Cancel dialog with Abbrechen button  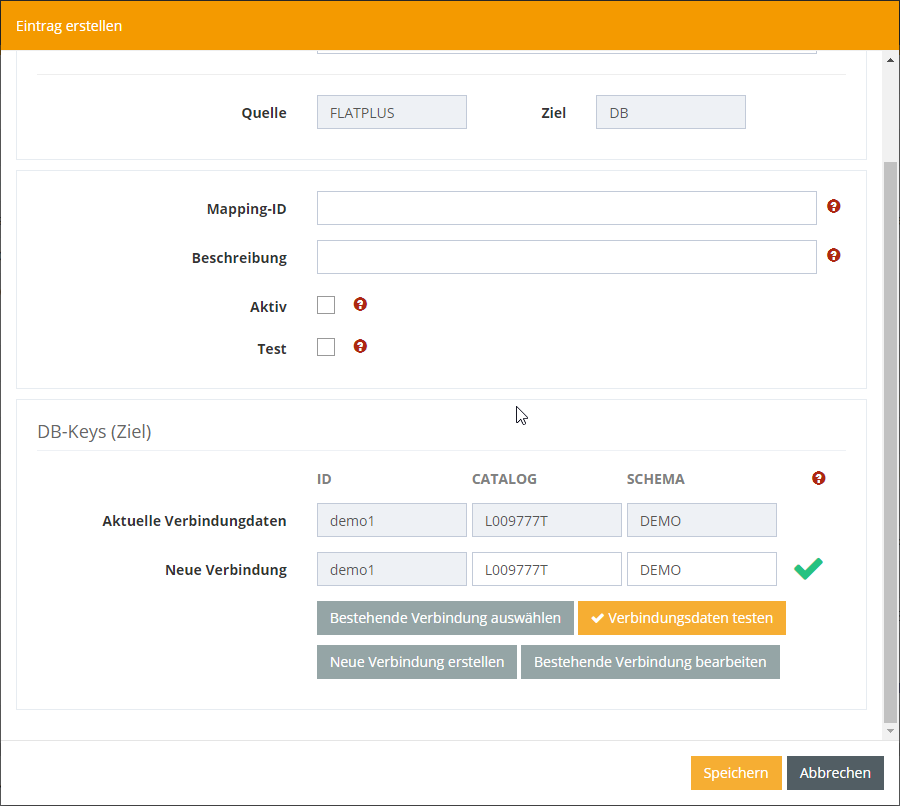pos(835,773)
